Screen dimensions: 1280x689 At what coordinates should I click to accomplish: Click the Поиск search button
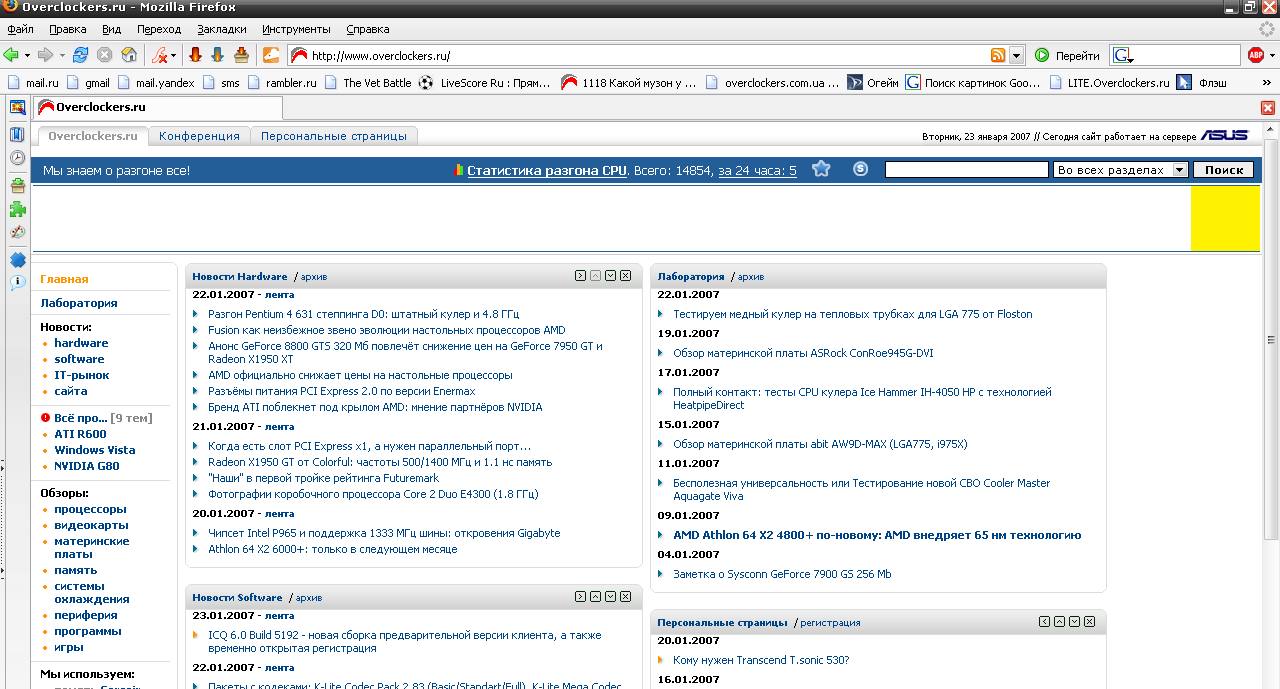coord(1224,170)
